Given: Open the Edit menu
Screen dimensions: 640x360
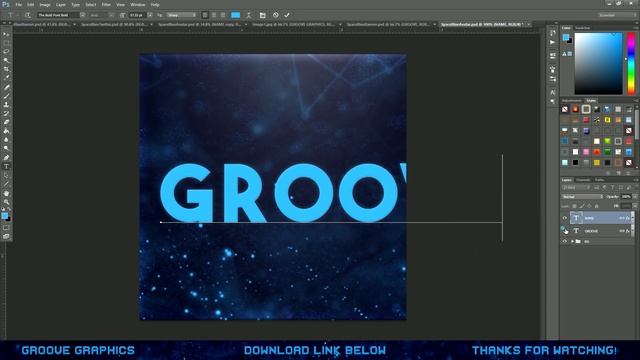Looking at the screenshot, I should 31,4.
